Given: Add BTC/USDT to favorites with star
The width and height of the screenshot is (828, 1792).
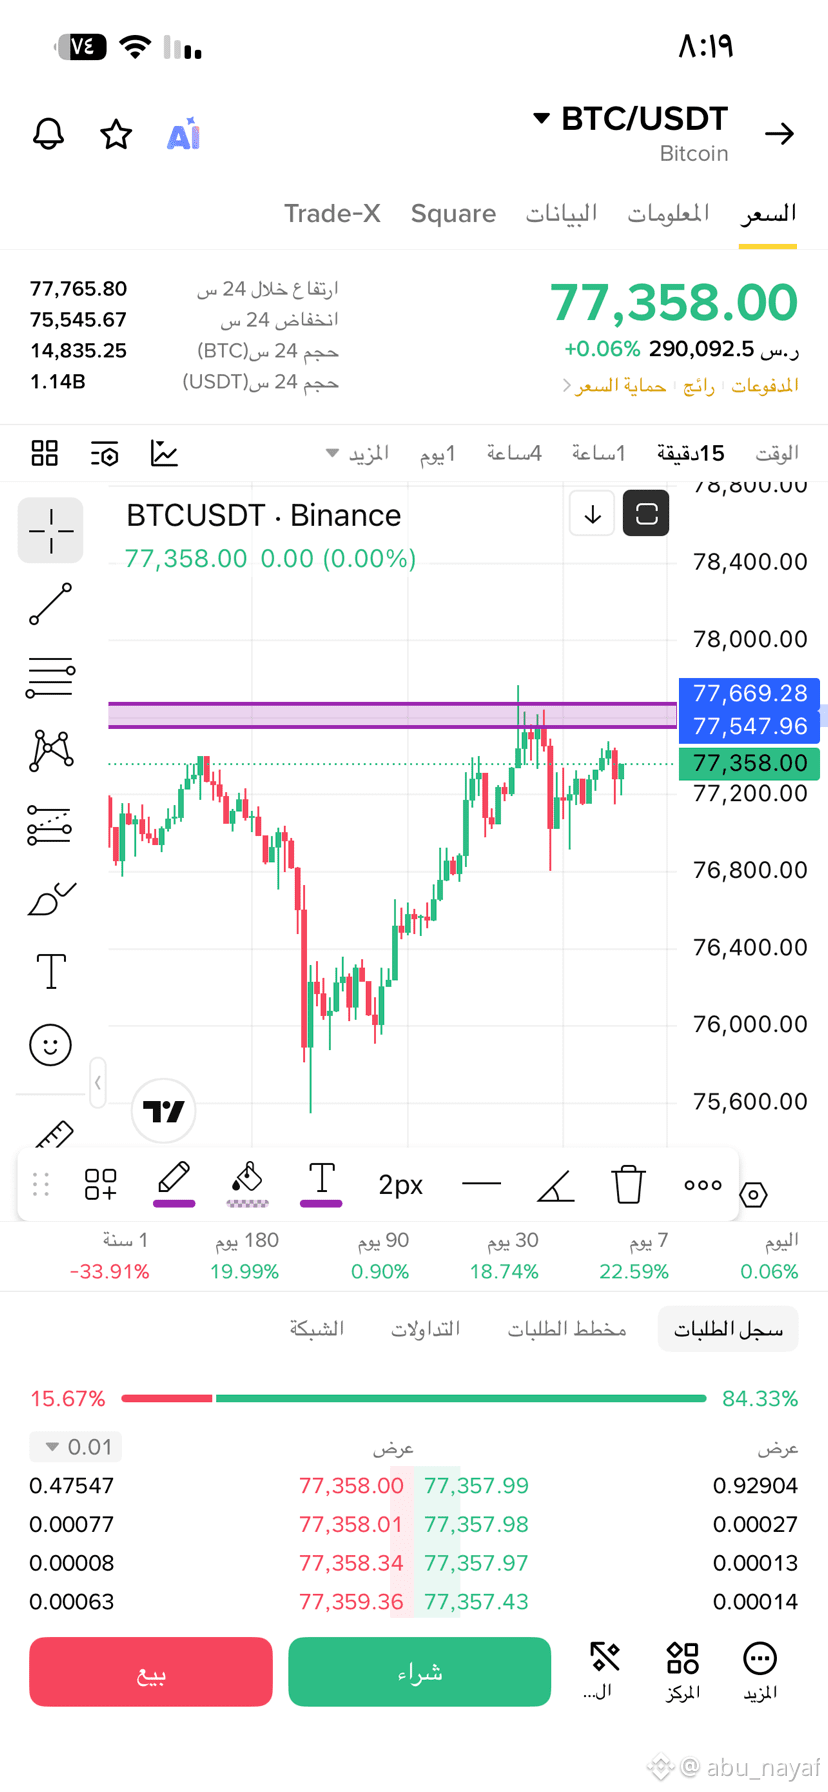Looking at the screenshot, I should (x=116, y=134).
